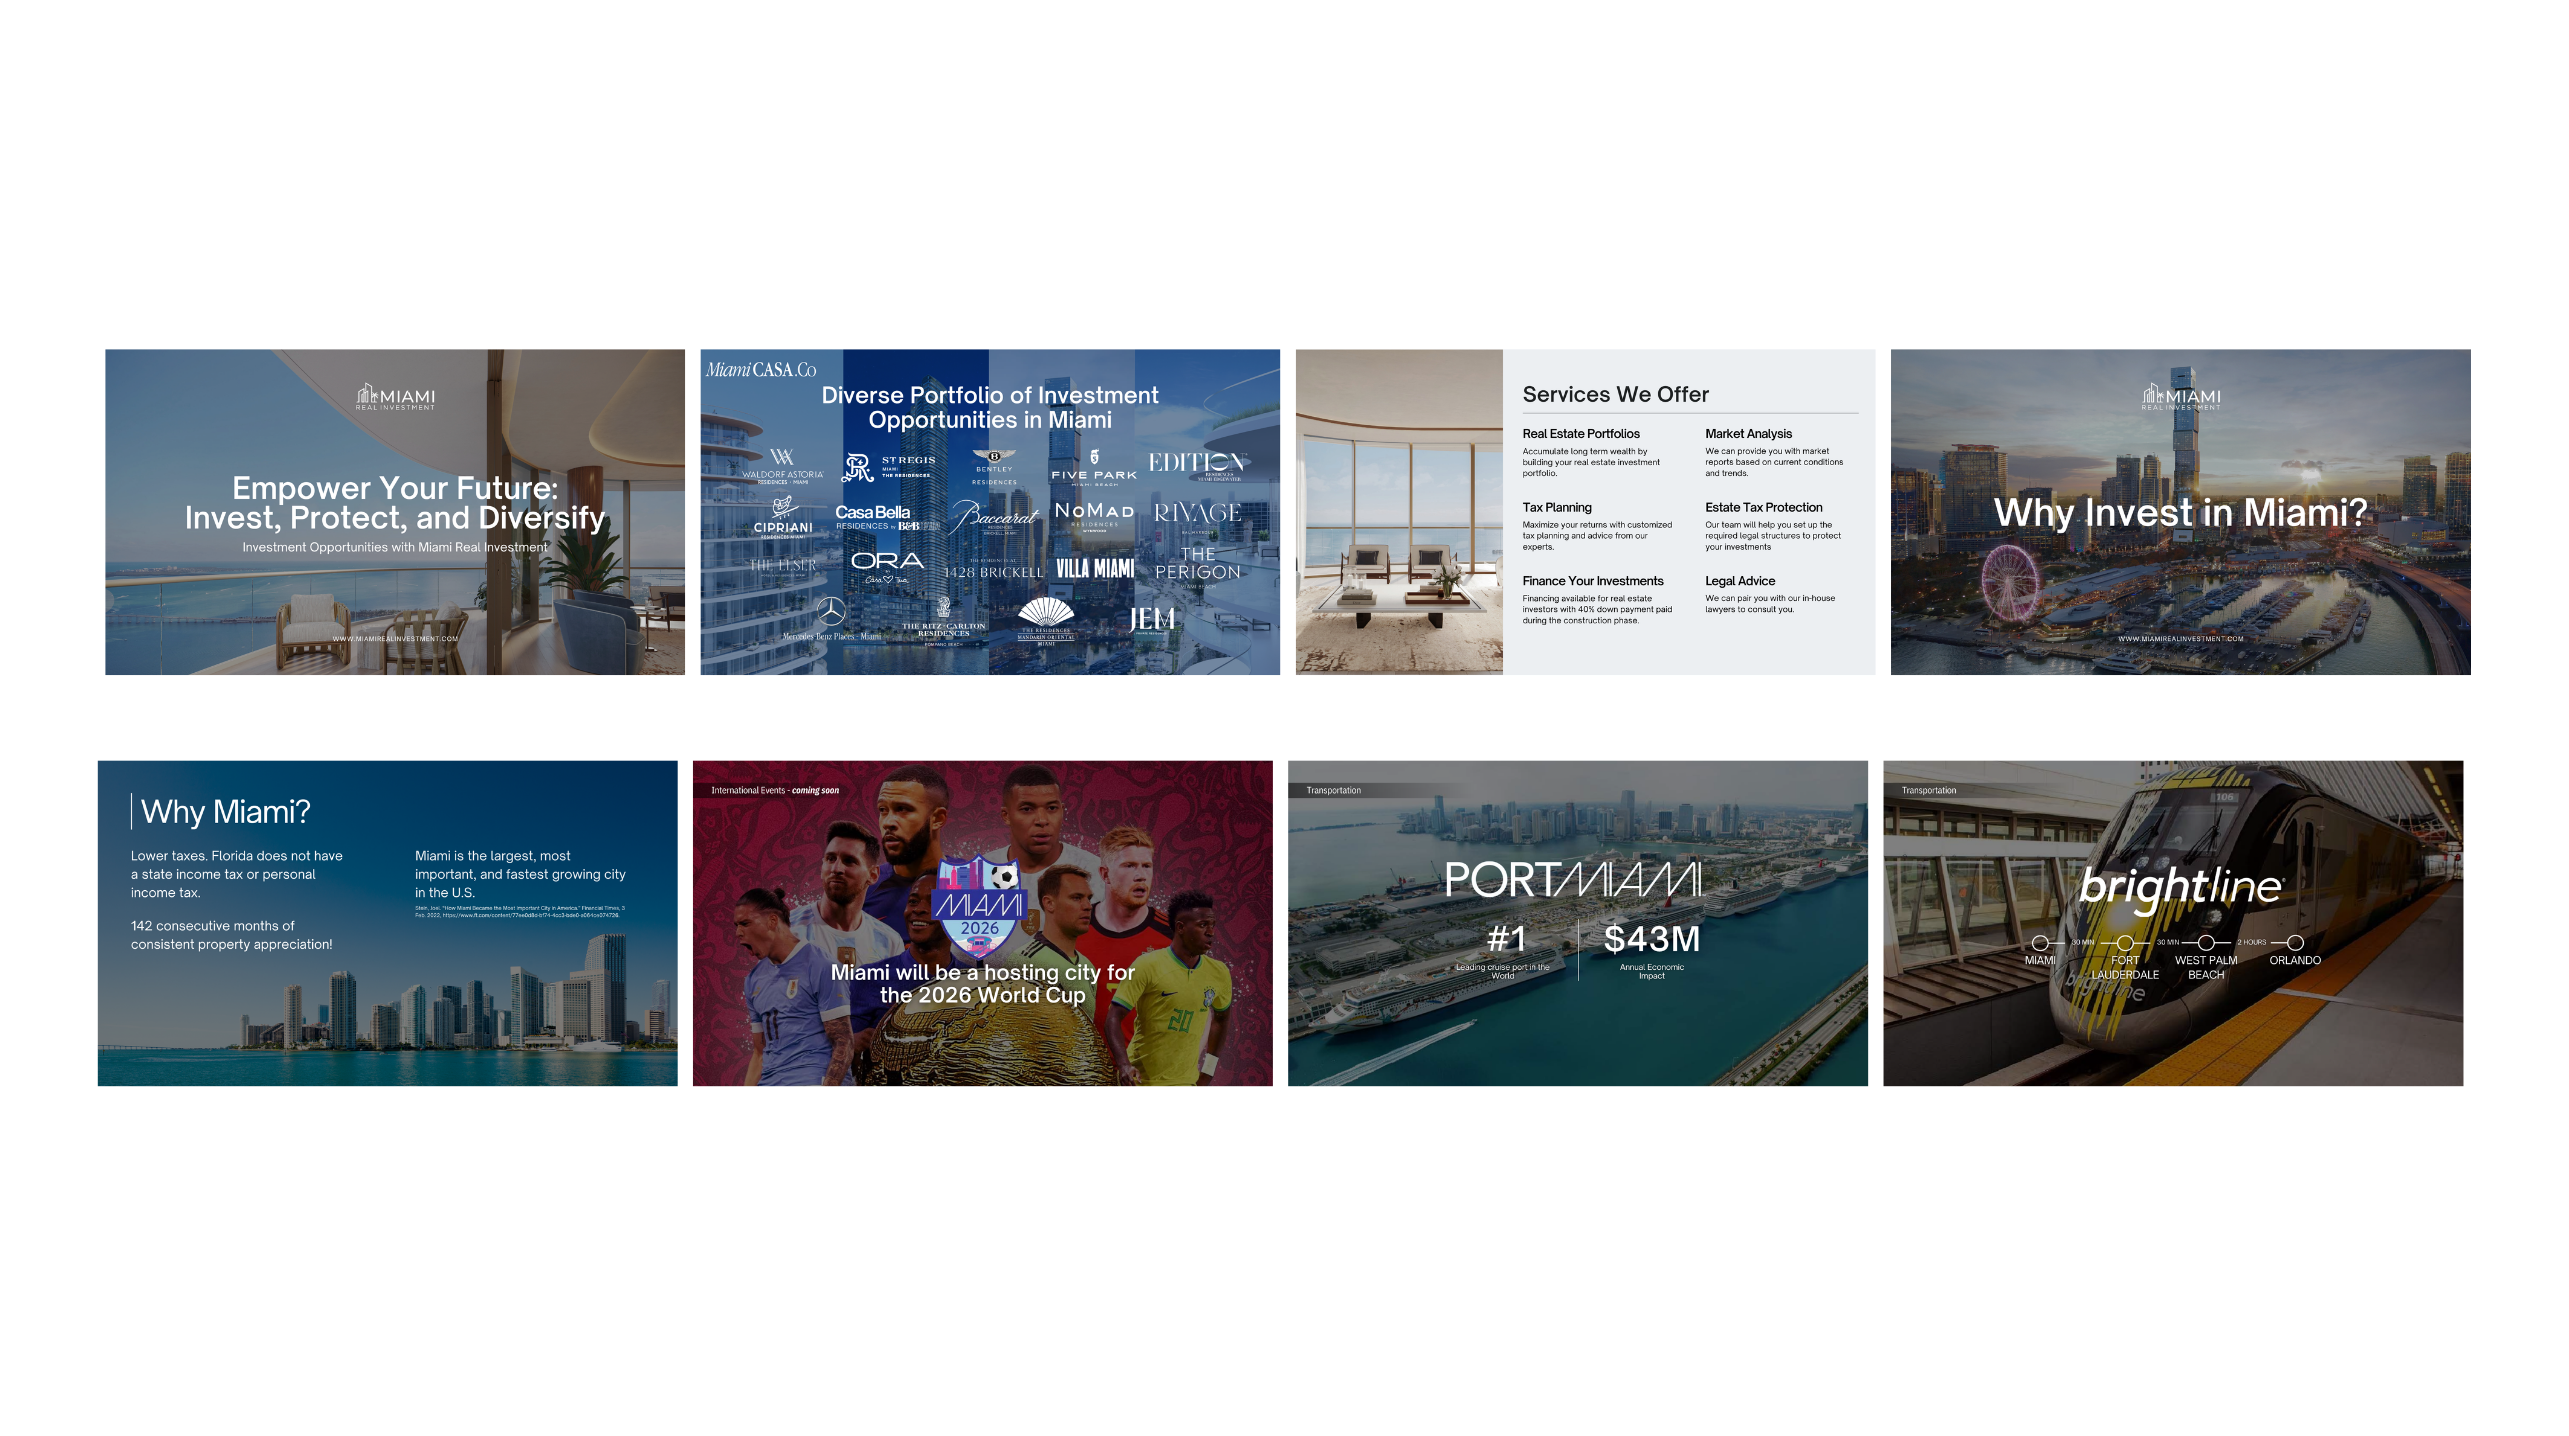2569x1436 pixels.
Task: Click the Waldorf Astoria logo
Action: 782,465
